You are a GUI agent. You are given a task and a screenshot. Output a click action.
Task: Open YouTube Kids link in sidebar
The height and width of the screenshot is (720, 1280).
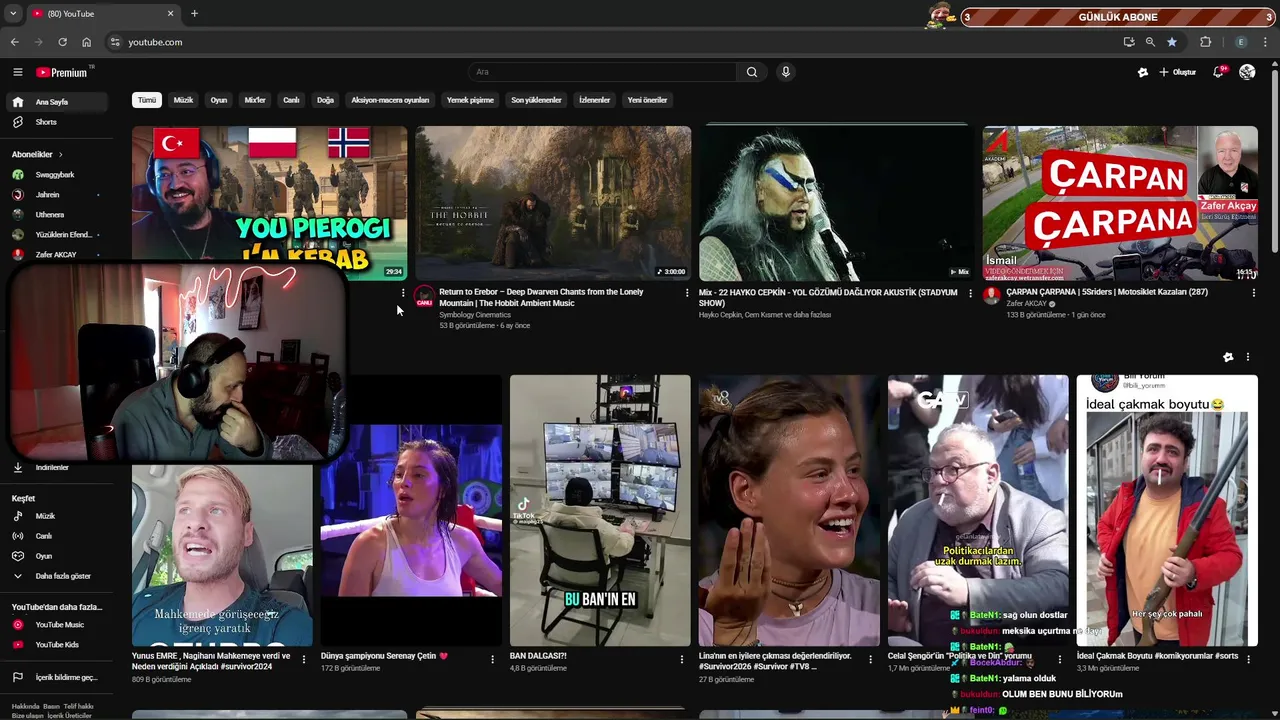coord(58,645)
